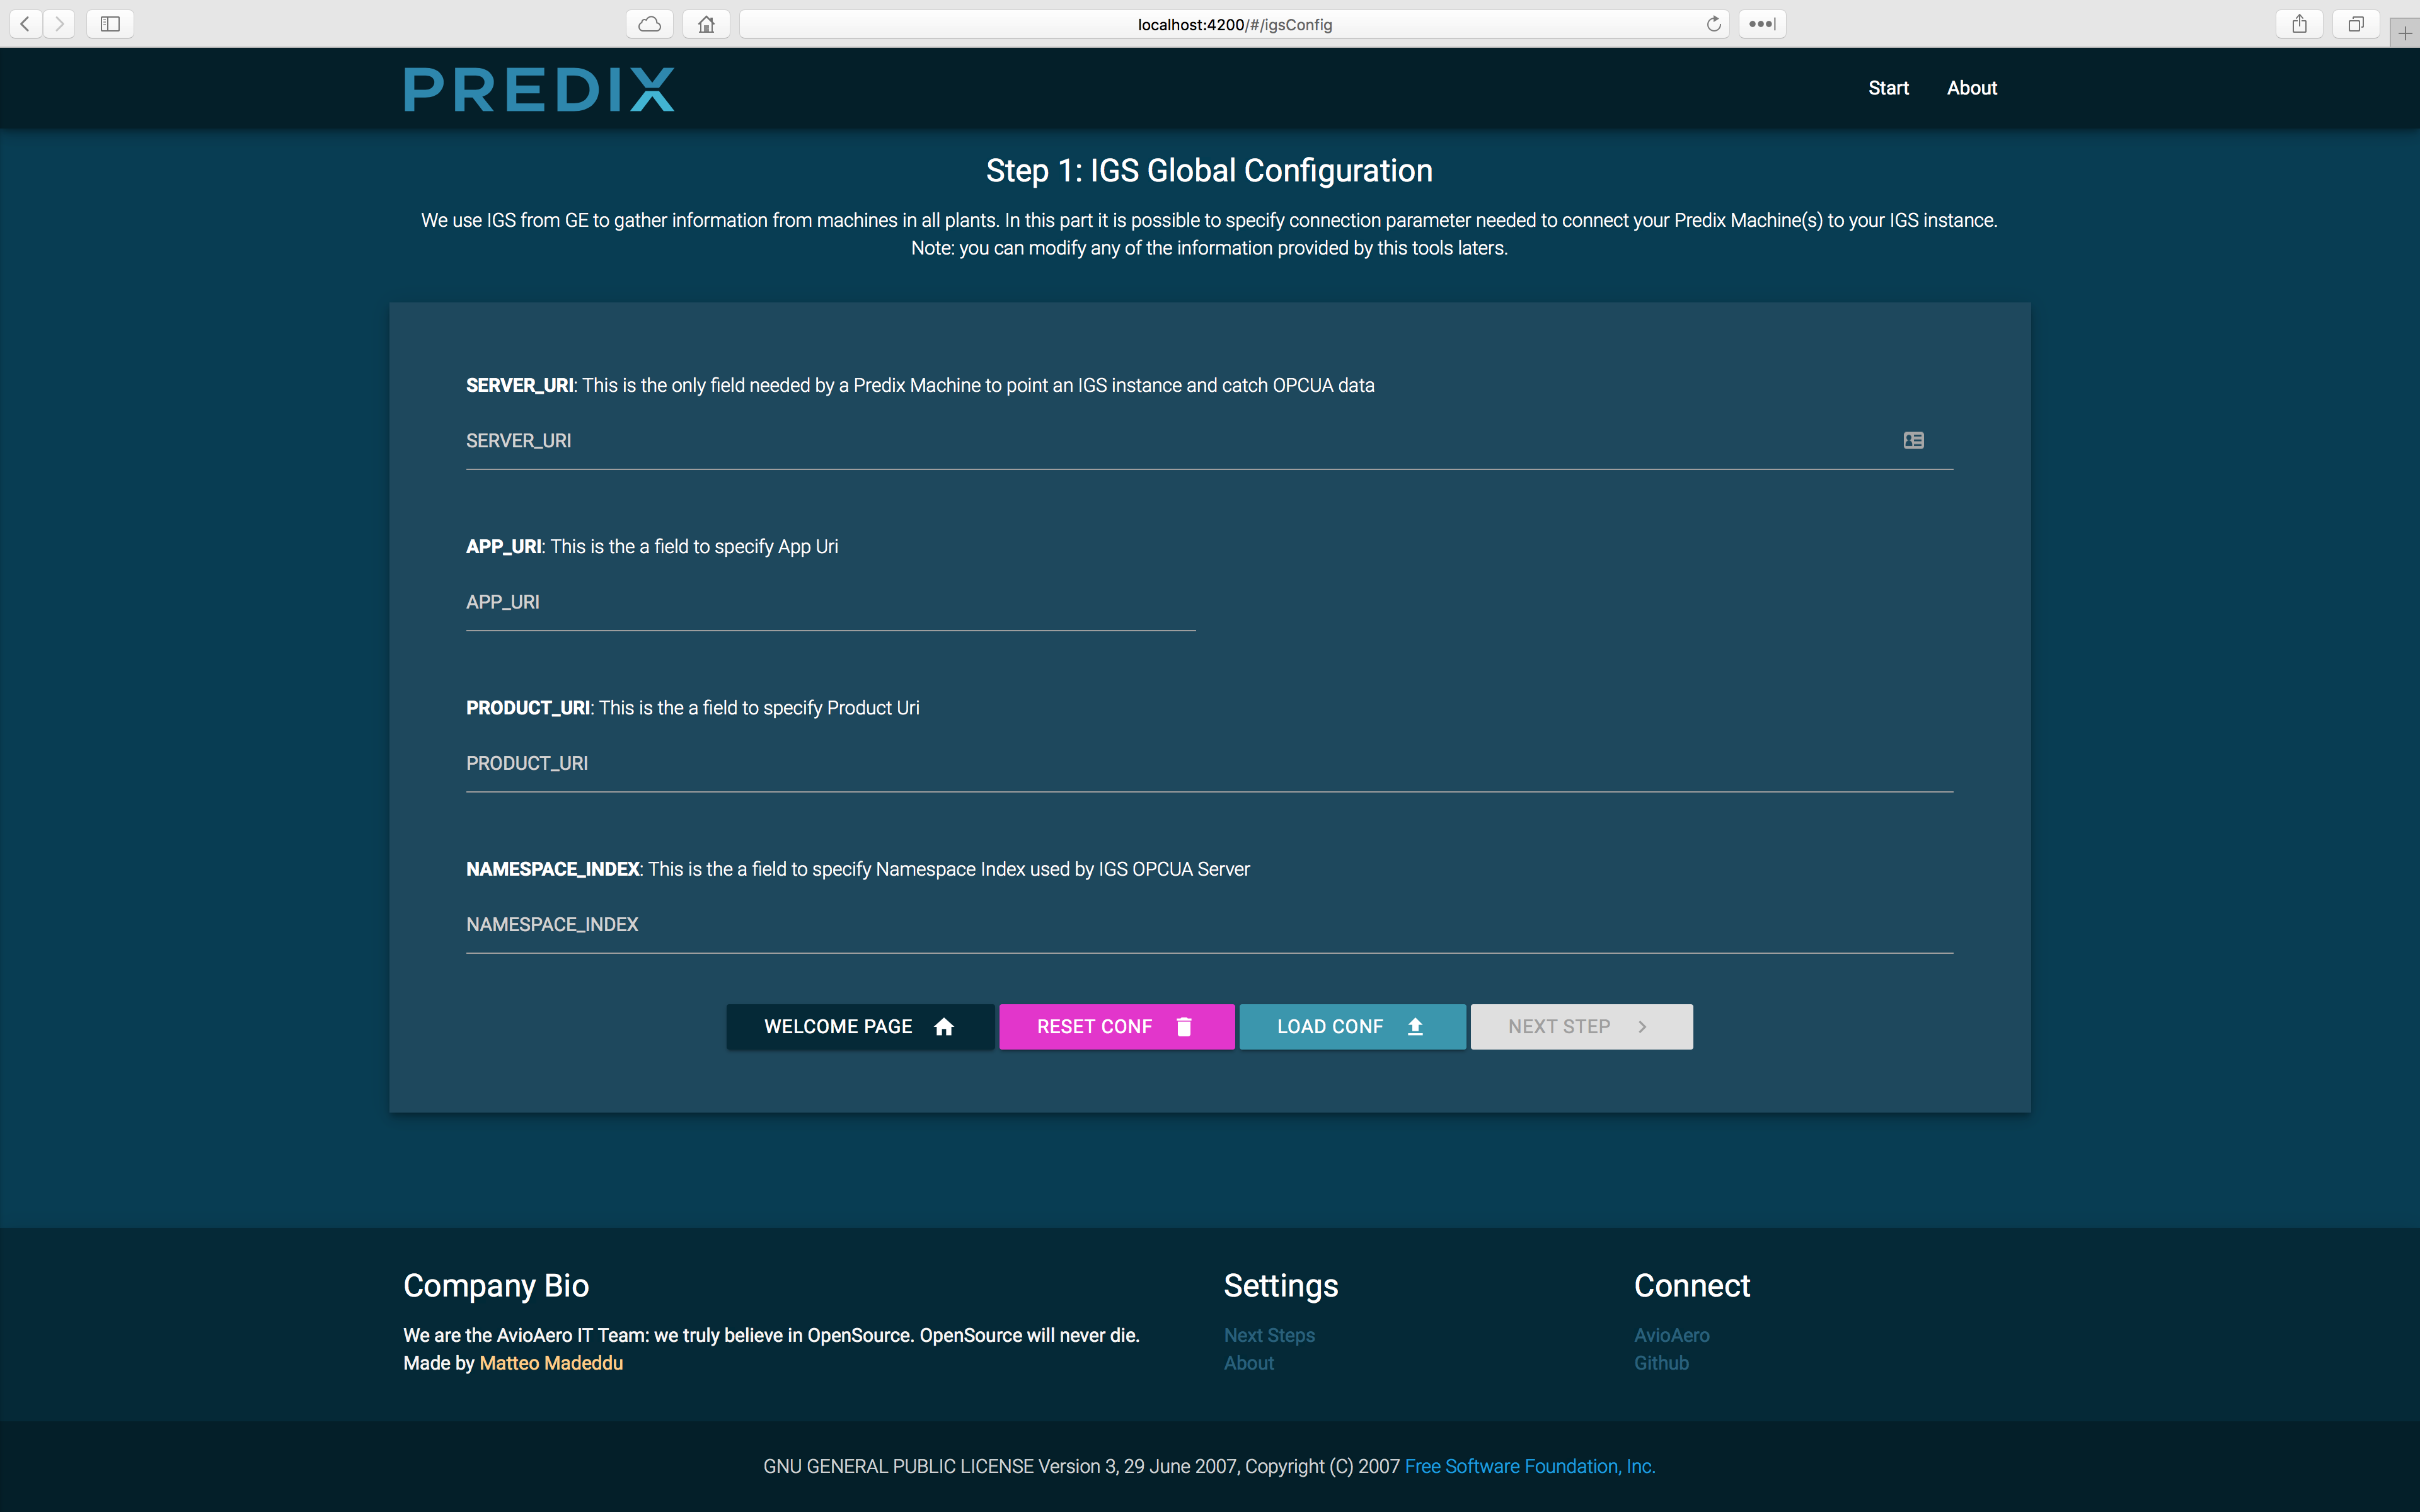Follow the Matteo Madeddu link
2420x1512 pixels.
[551, 1363]
